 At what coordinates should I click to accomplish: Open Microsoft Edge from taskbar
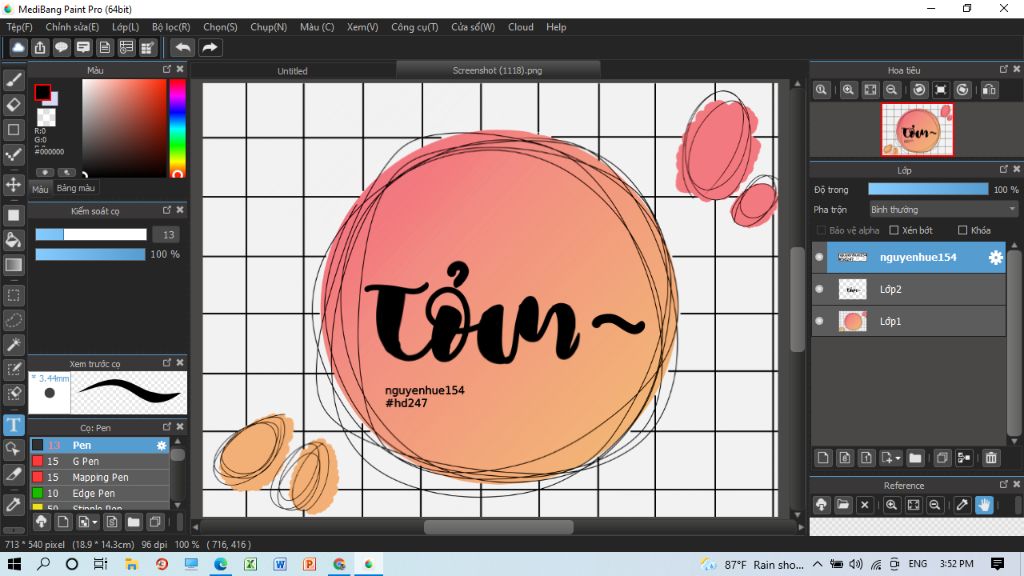click(x=221, y=564)
